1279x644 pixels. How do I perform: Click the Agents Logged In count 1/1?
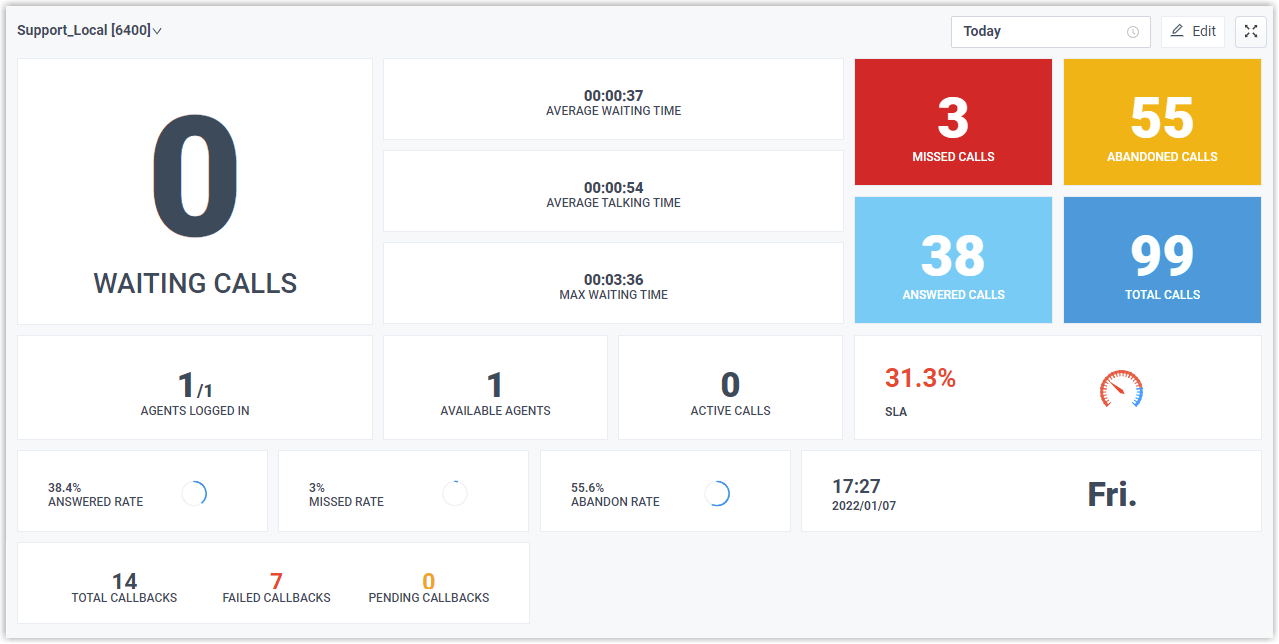pyautogui.click(x=195, y=385)
